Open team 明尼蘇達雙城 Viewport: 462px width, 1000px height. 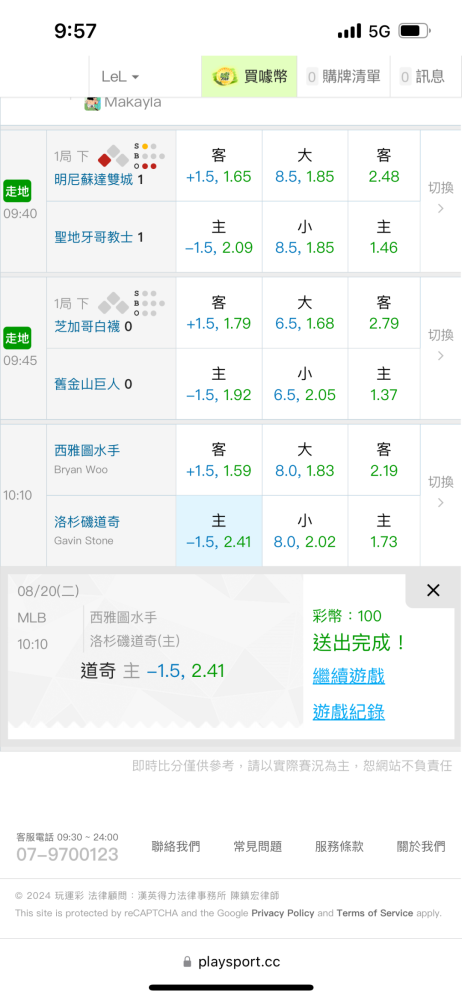coord(94,180)
